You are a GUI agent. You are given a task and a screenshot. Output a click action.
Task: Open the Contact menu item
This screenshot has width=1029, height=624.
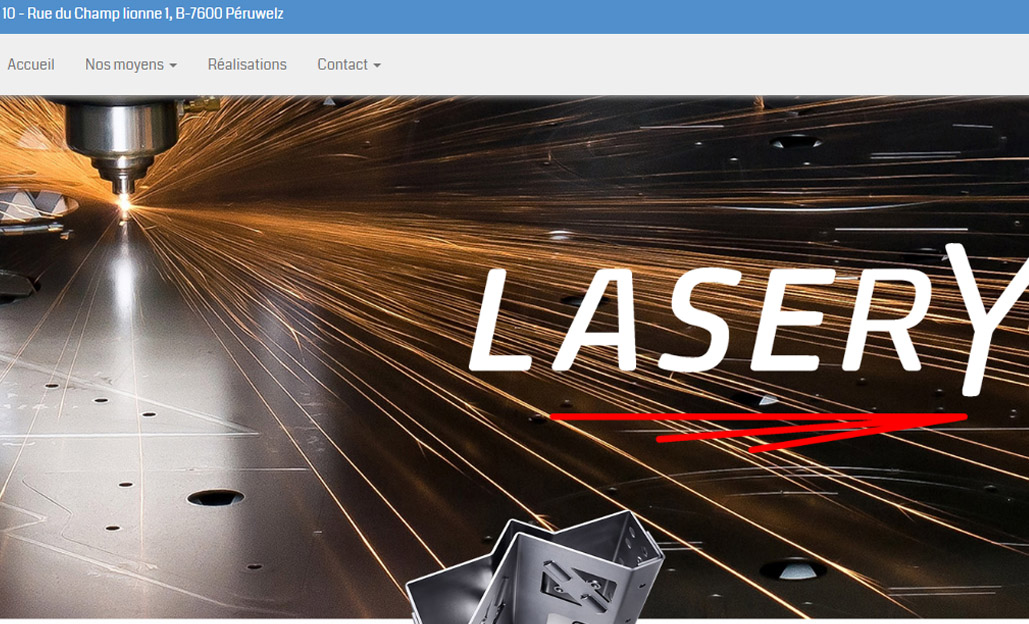342,65
